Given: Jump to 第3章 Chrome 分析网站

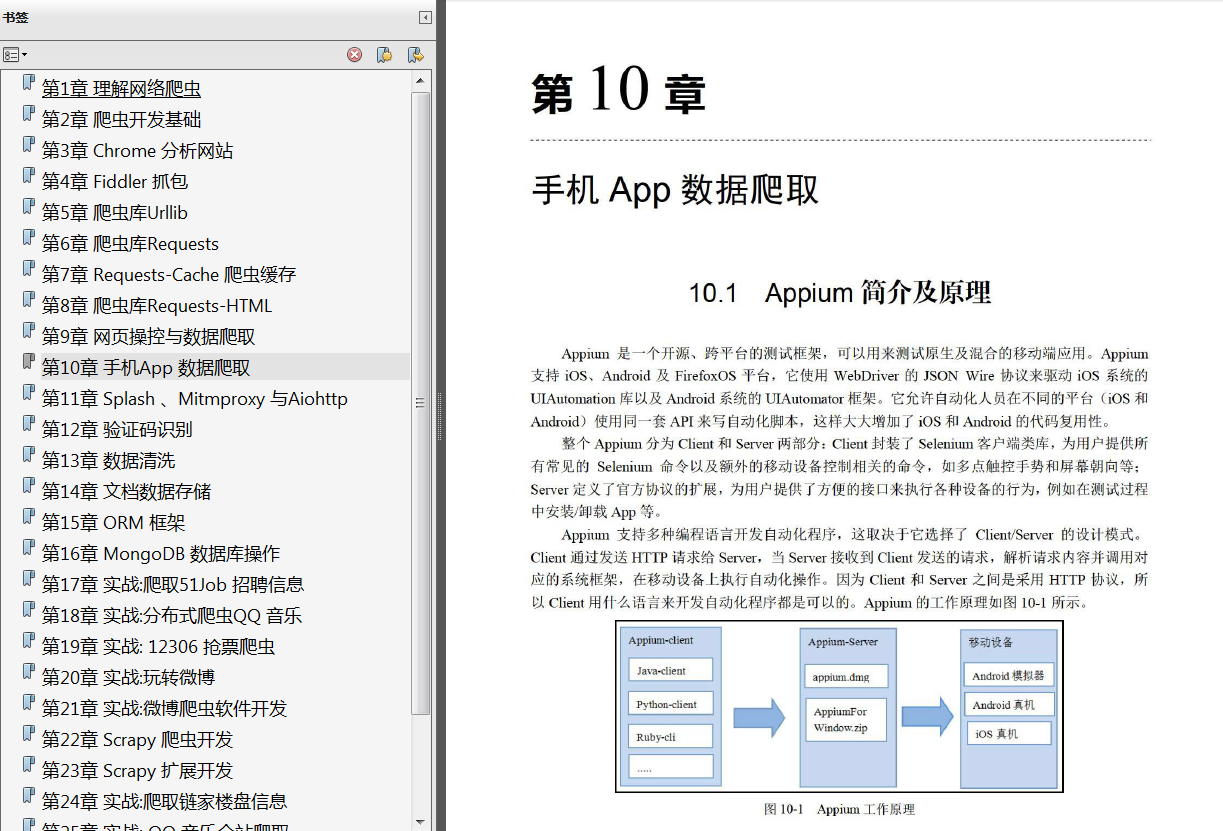Looking at the screenshot, I should pos(137,151).
